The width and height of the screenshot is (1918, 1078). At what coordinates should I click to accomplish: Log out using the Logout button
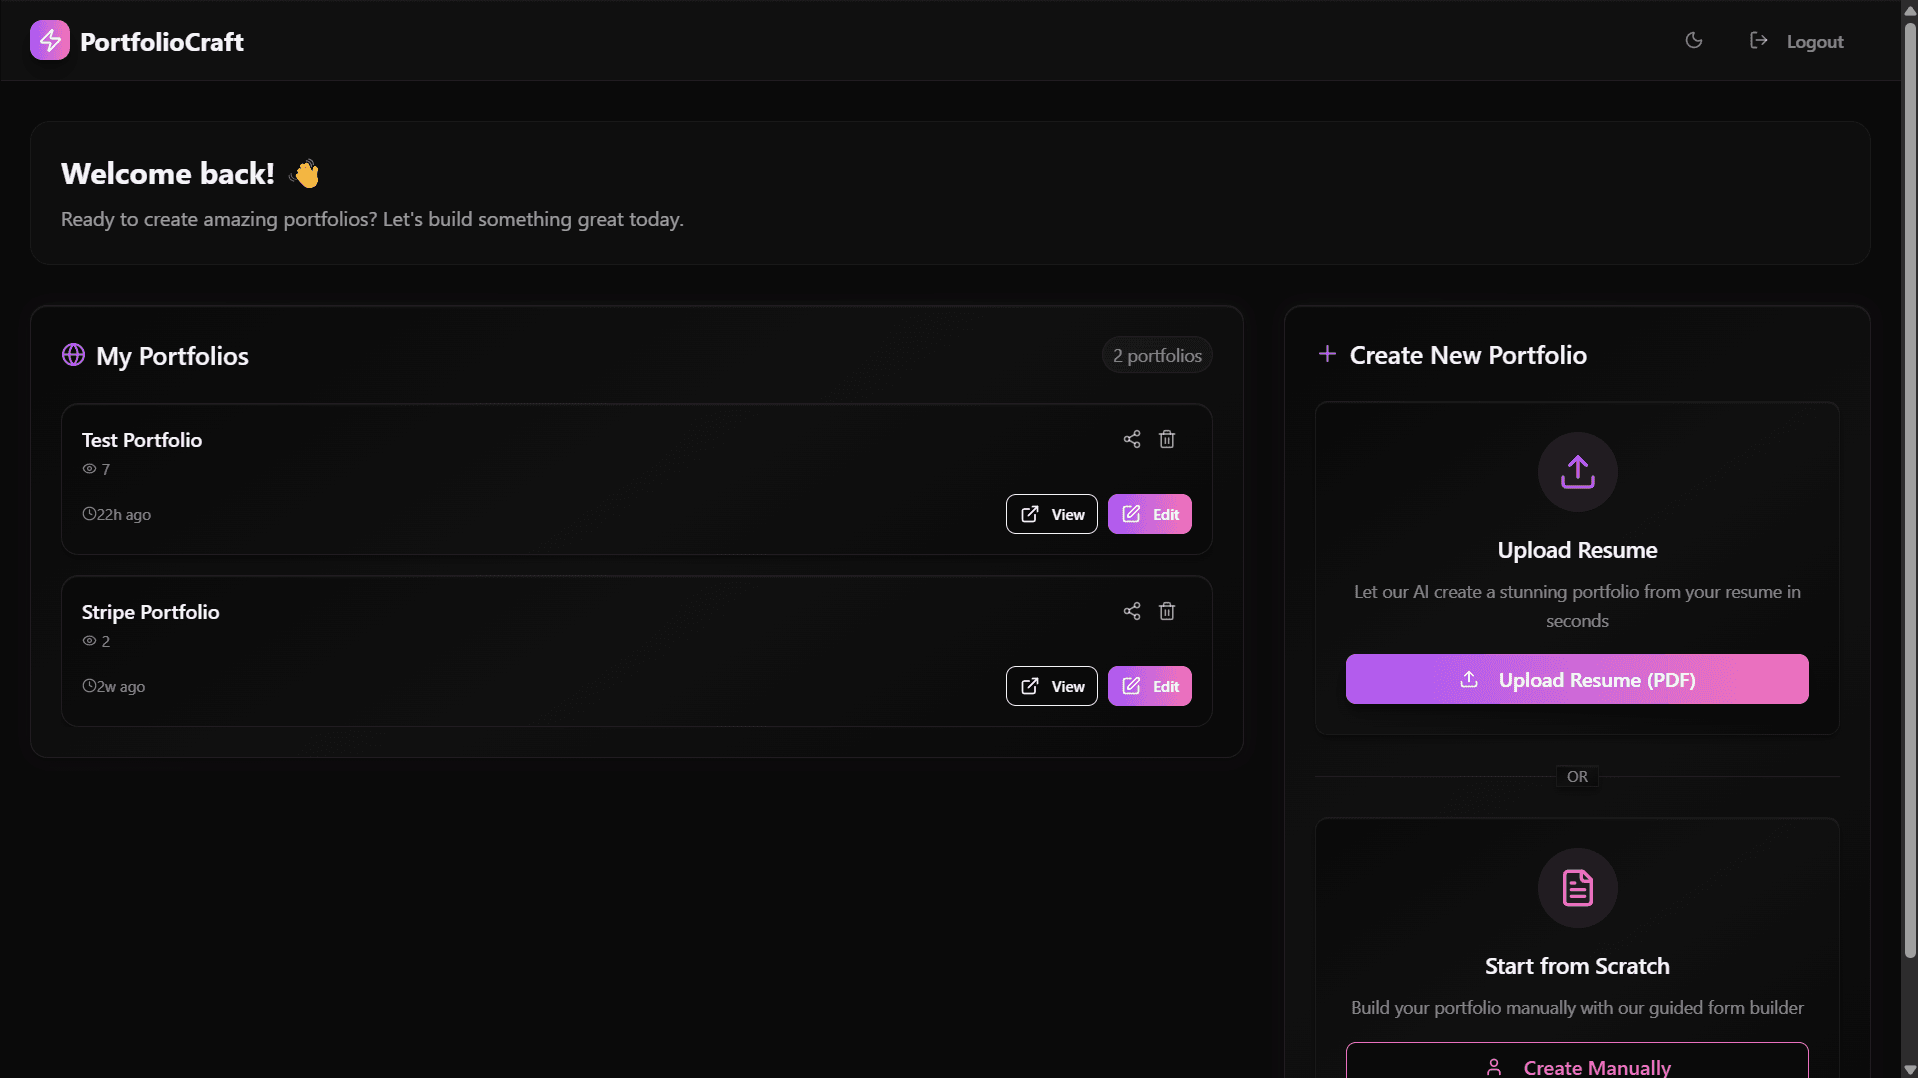tap(1797, 41)
